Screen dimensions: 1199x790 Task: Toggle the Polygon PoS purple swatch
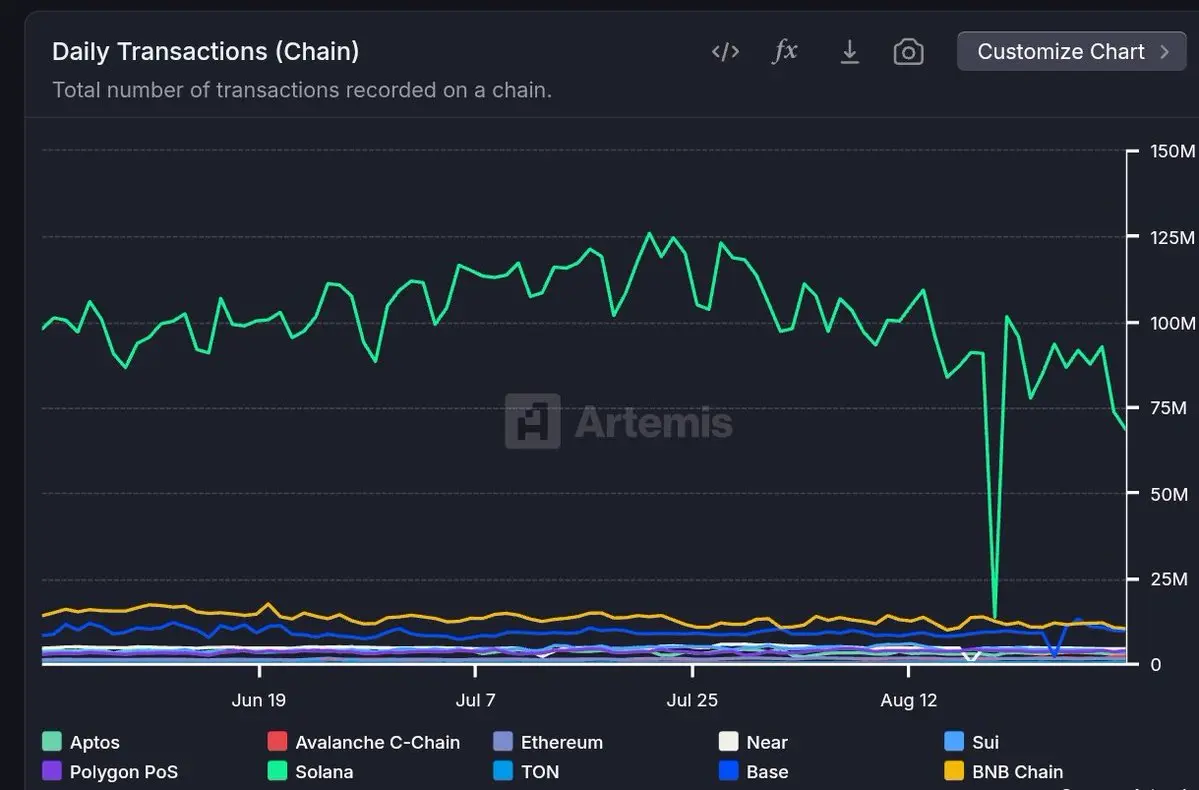(52, 771)
